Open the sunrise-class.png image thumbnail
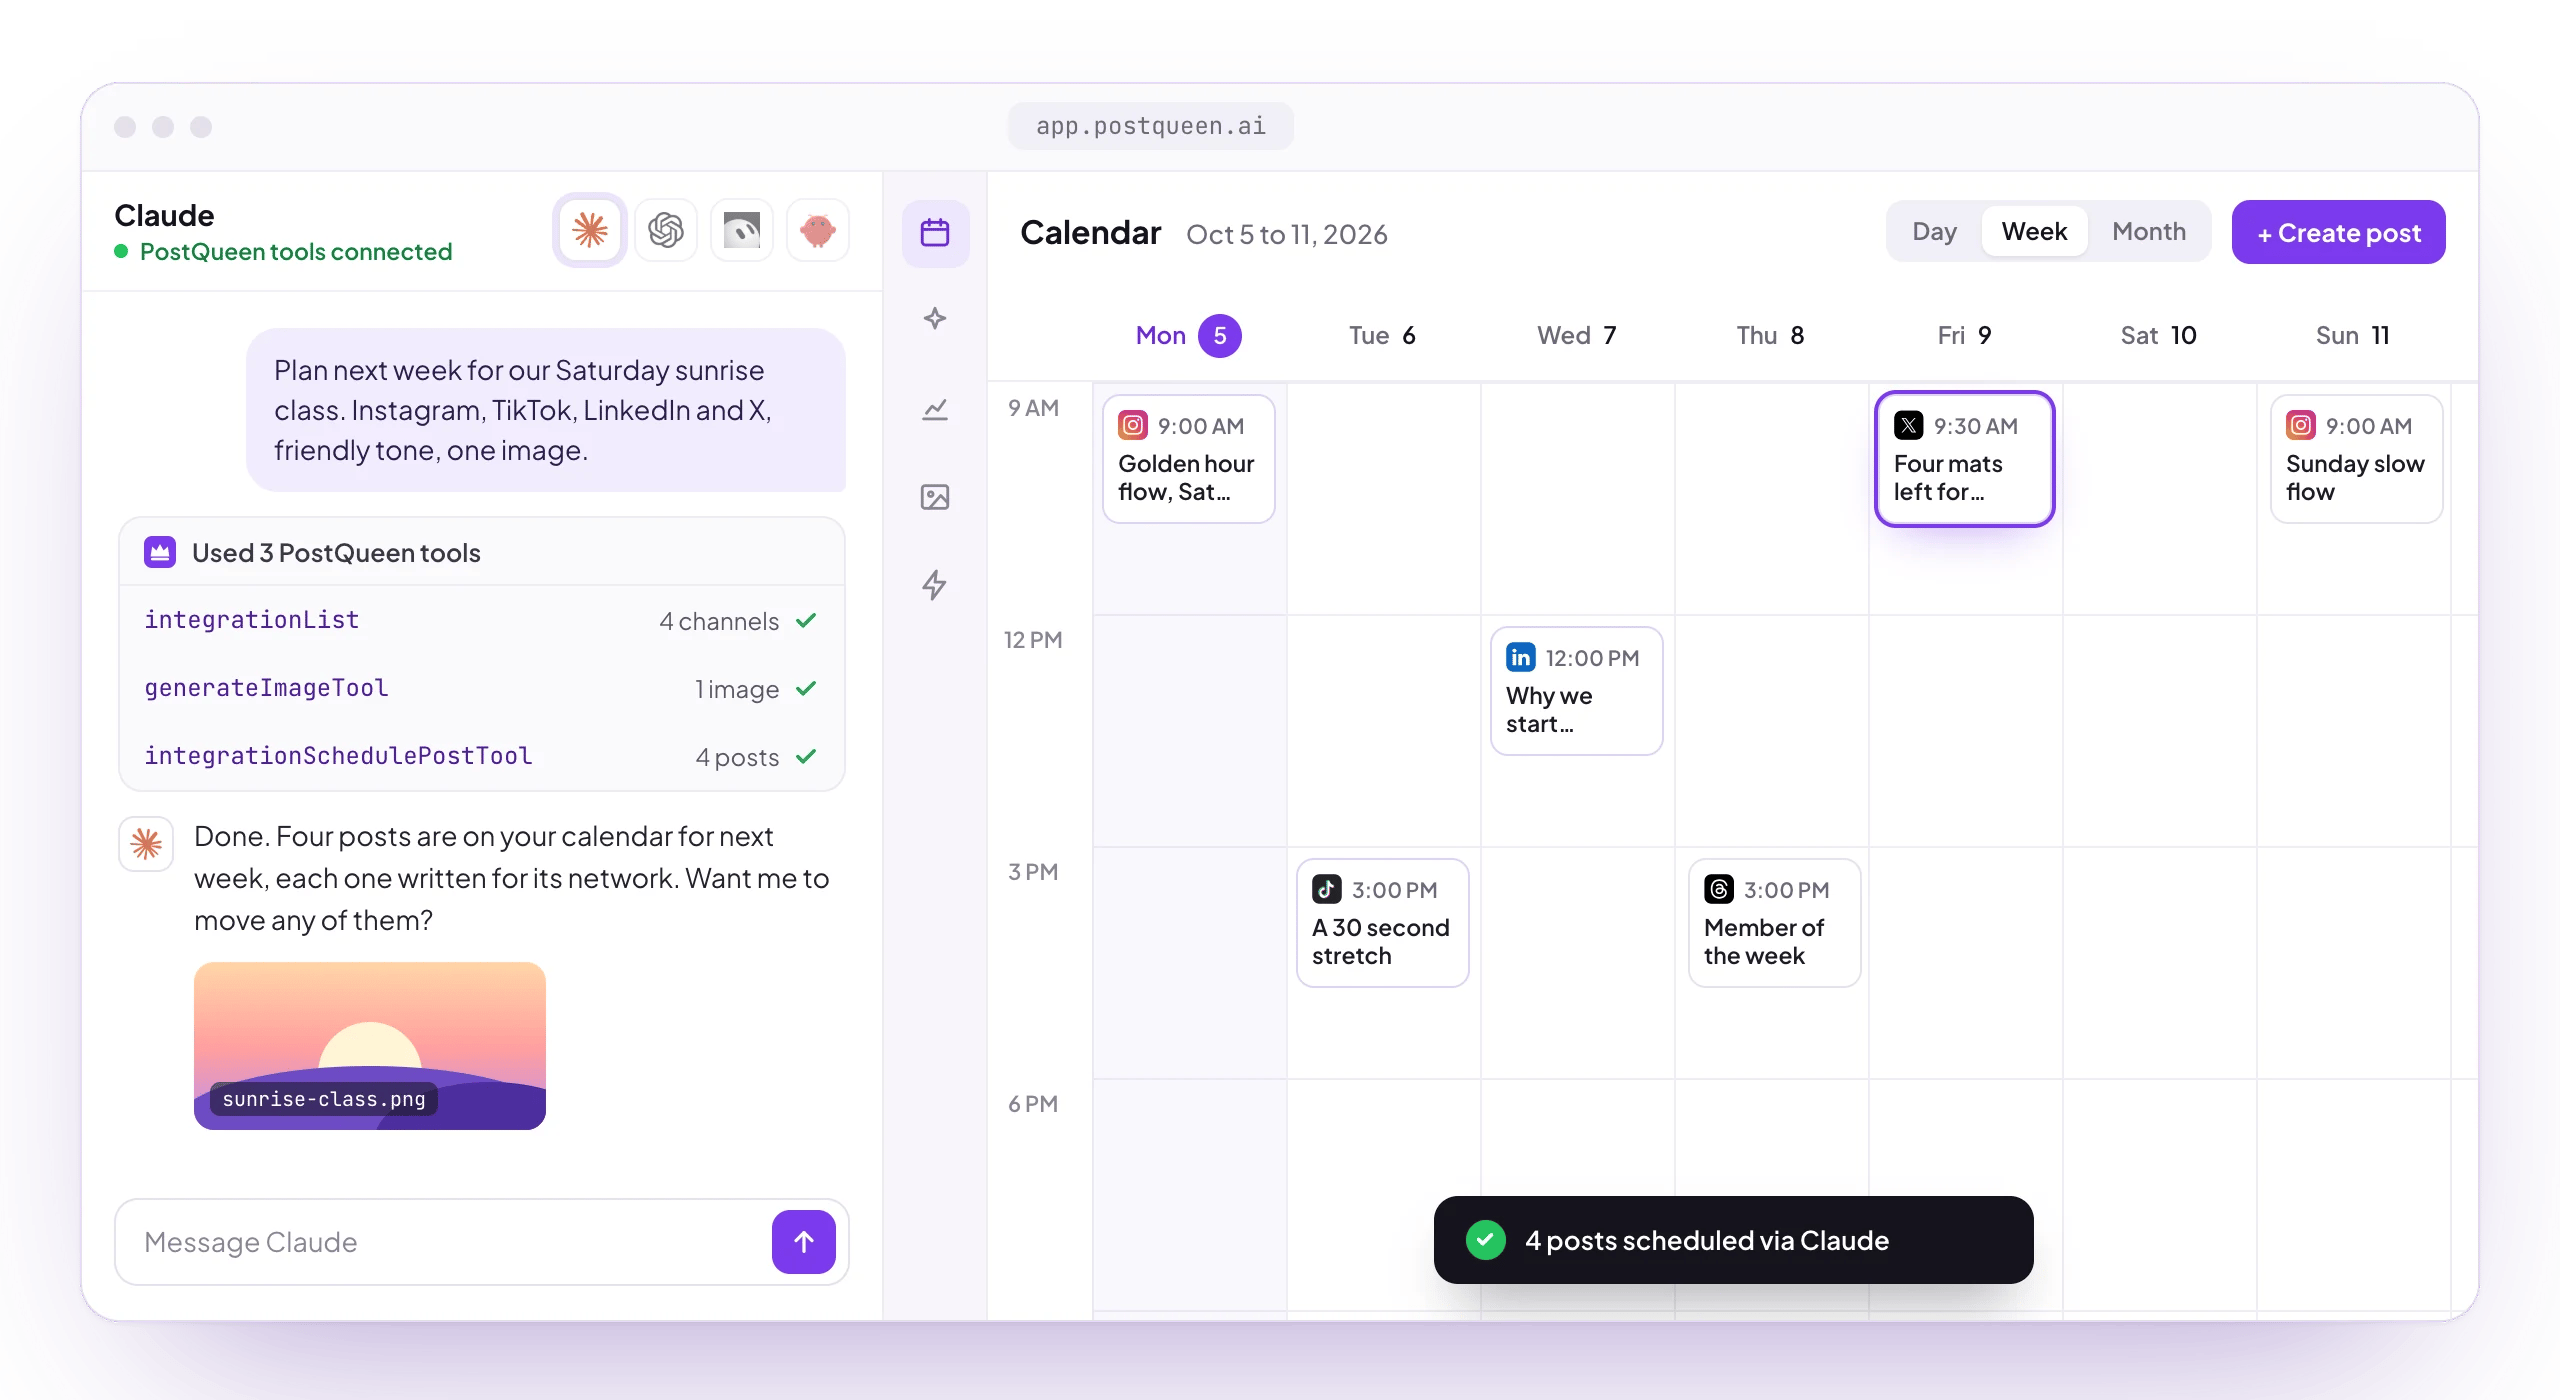The height and width of the screenshot is (1400, 2560). click(370, 1046)
